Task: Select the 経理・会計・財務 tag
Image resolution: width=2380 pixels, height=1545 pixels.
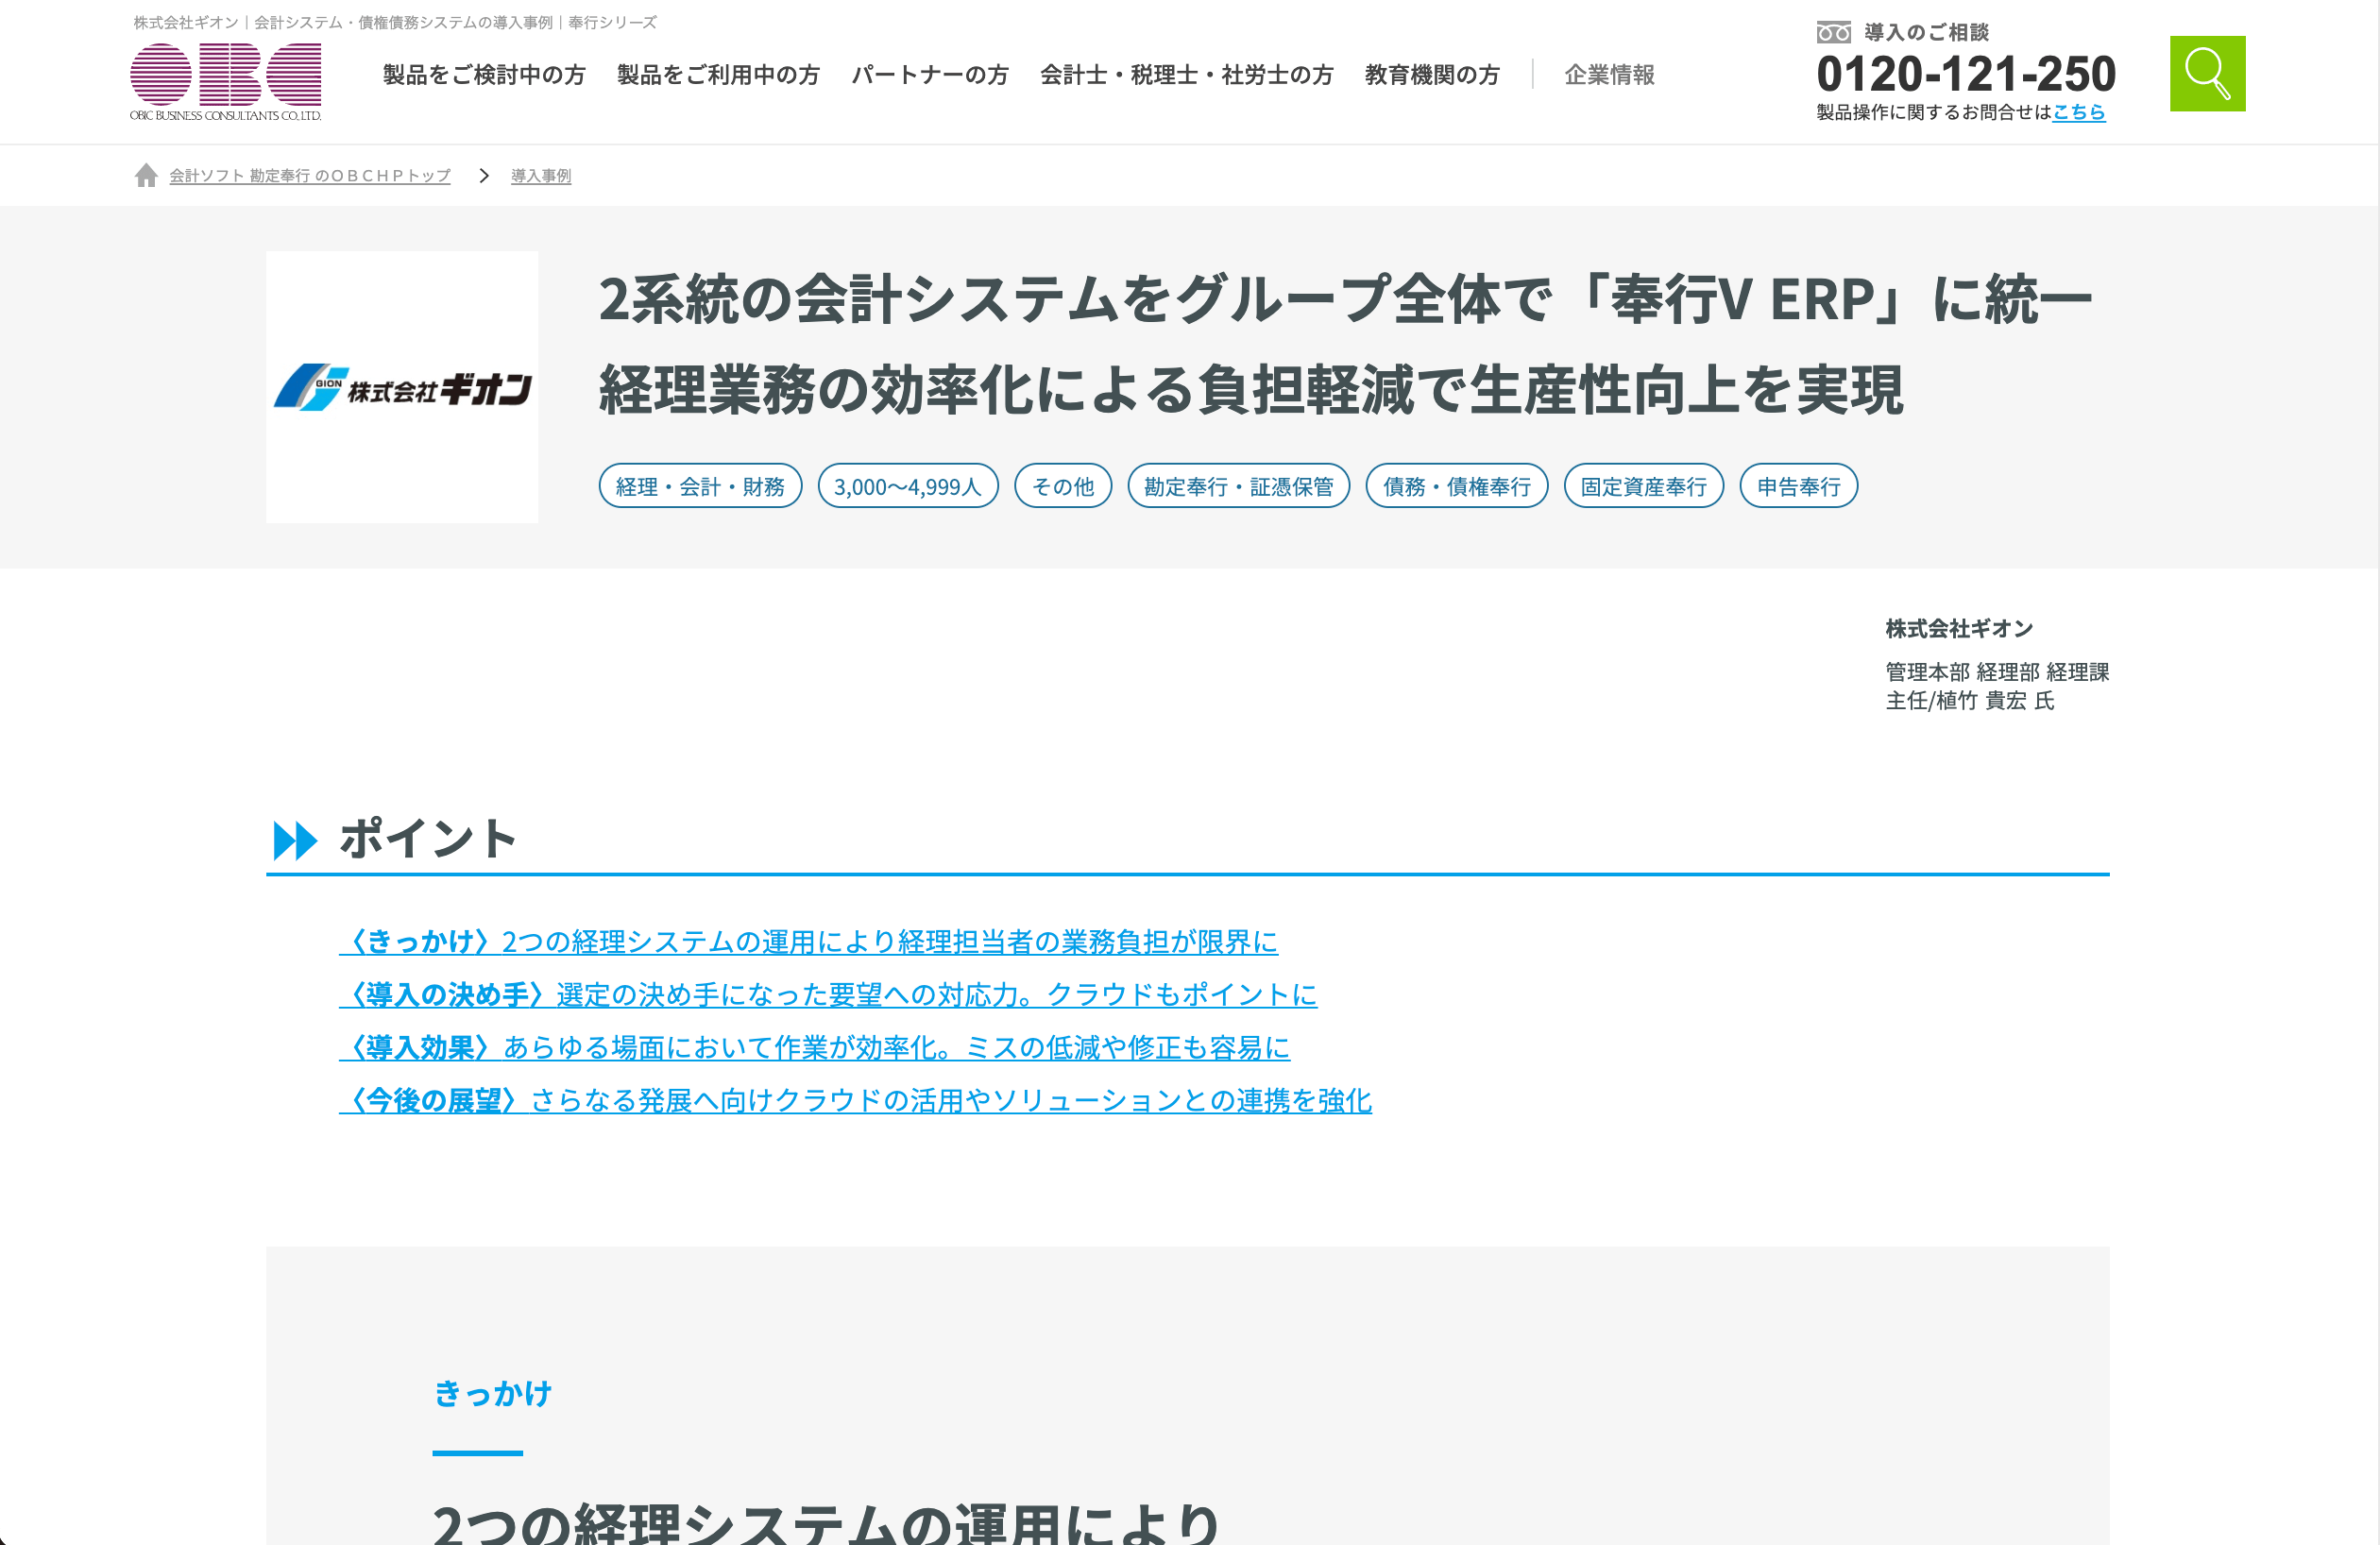Action: point(700,486)
